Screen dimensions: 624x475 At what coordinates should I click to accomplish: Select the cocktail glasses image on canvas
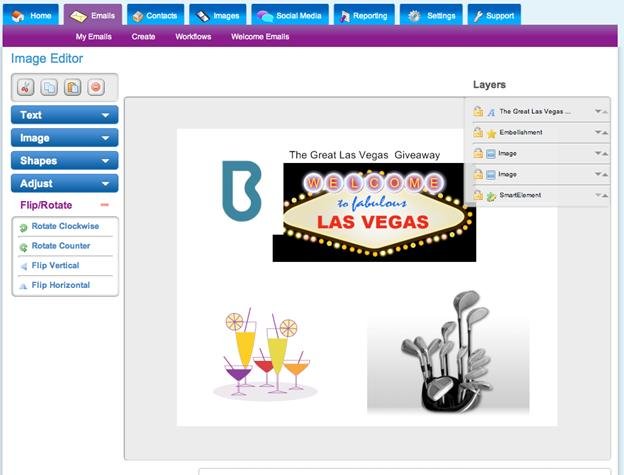pos(265,354)
